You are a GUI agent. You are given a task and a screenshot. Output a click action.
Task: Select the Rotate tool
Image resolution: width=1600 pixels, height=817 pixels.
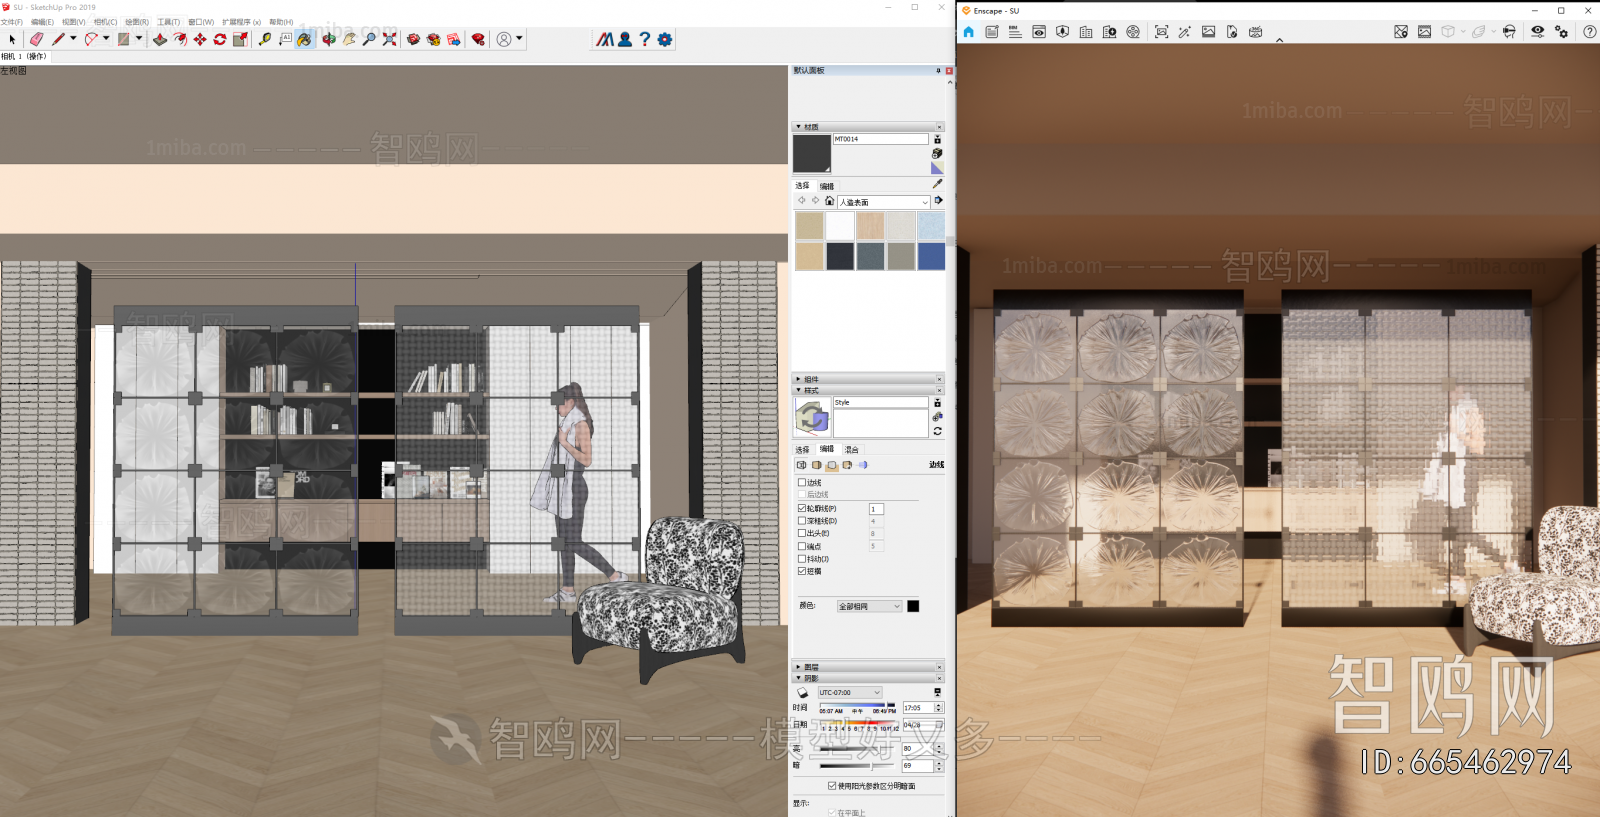(220, 39)
